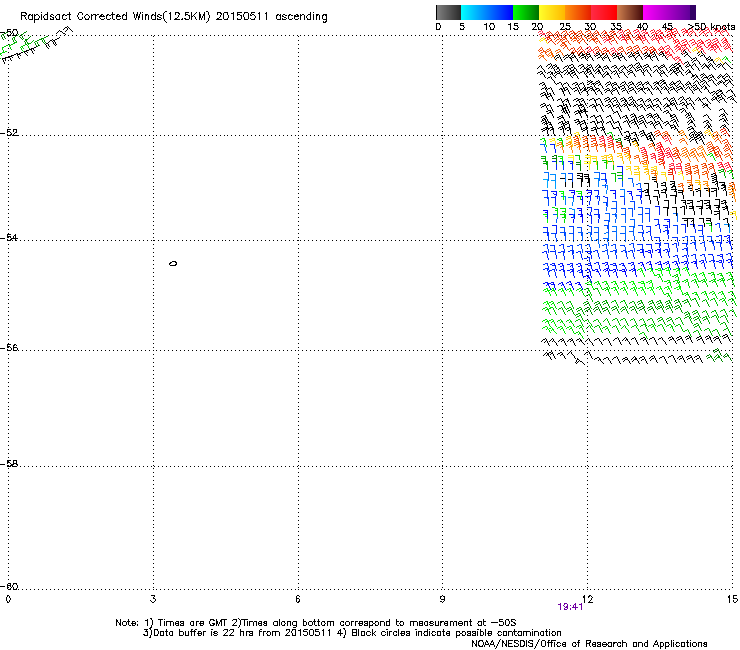Click the small black contamination circle
Viewport: 740px width, 650px height.
pyautogui.click(x=173, y=263)
